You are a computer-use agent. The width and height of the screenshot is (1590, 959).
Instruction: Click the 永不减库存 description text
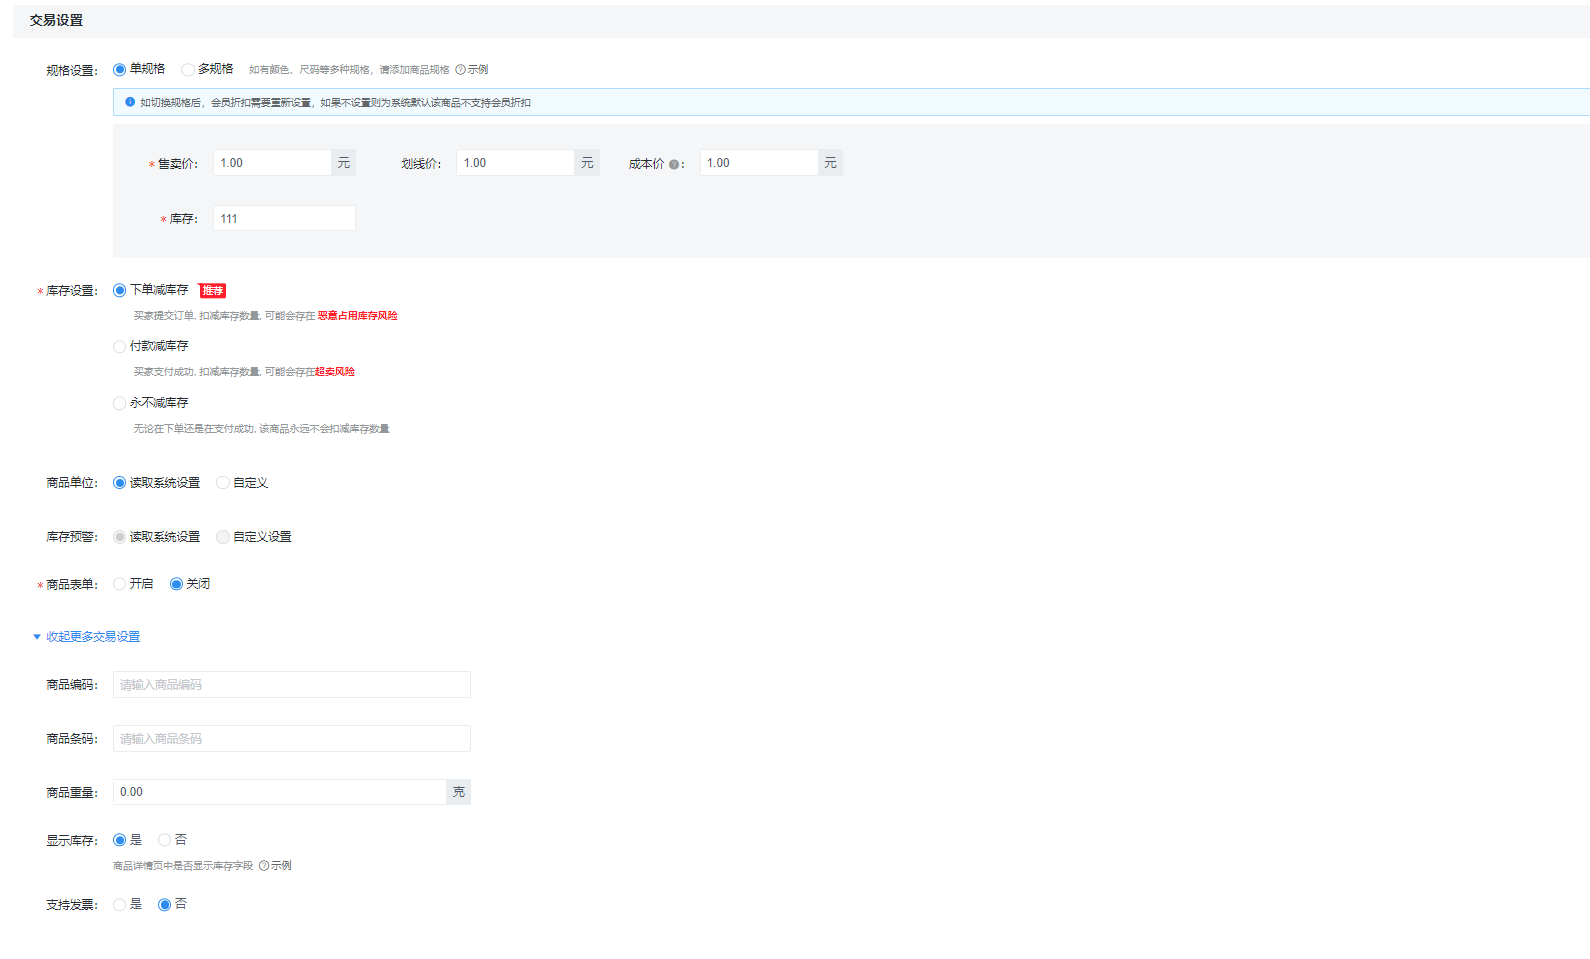pyautogui.click(x=262, y=429)
